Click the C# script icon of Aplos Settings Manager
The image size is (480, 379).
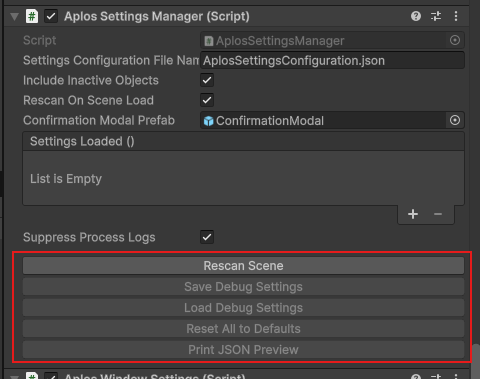pos(32,16)
